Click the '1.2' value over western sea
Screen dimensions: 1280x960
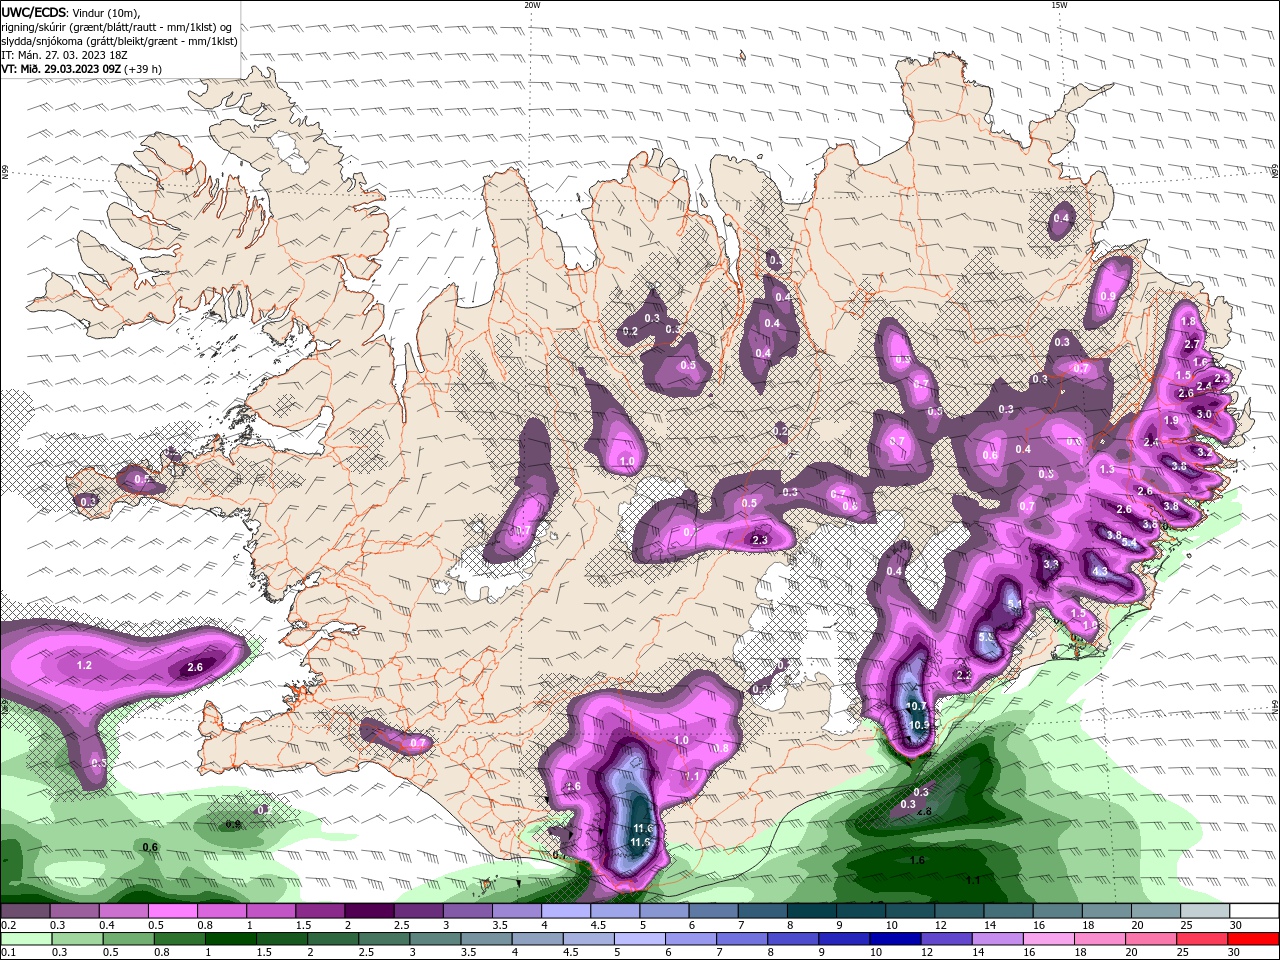pos(85,665)
